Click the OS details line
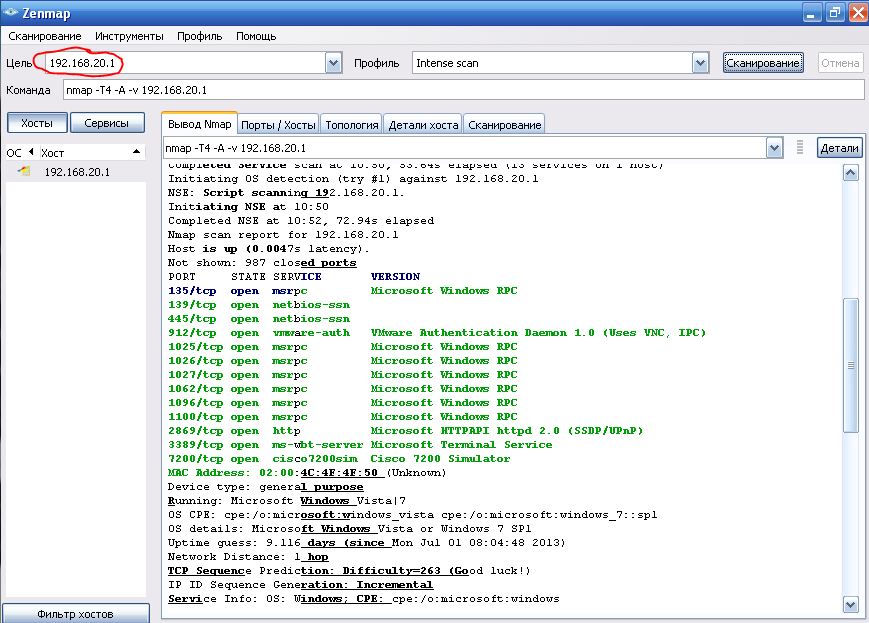The height and width of the screenshot is (623, 869). click(349, 528)
